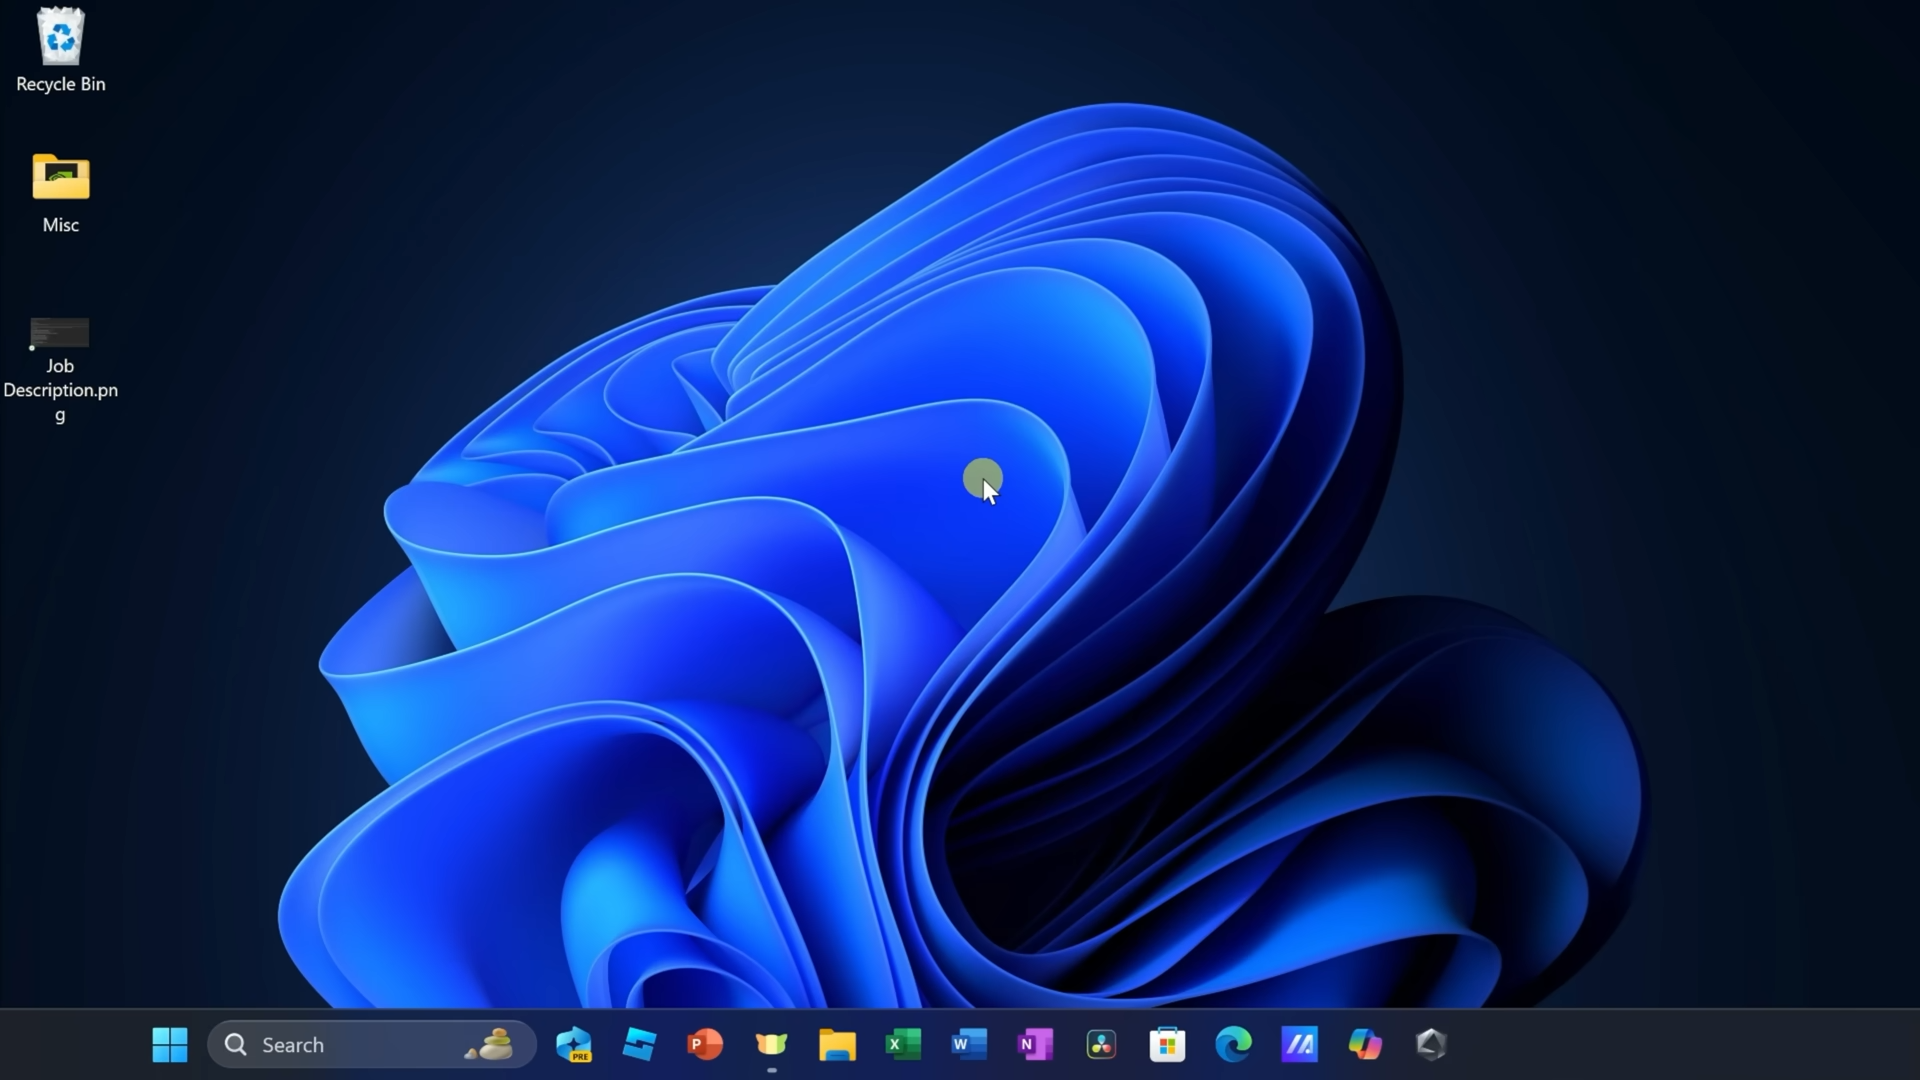Viewport: 1920px width, 1080px height.
Task: Launch DaVinci Resolve from taskbar
Action: [1100, 1044]
